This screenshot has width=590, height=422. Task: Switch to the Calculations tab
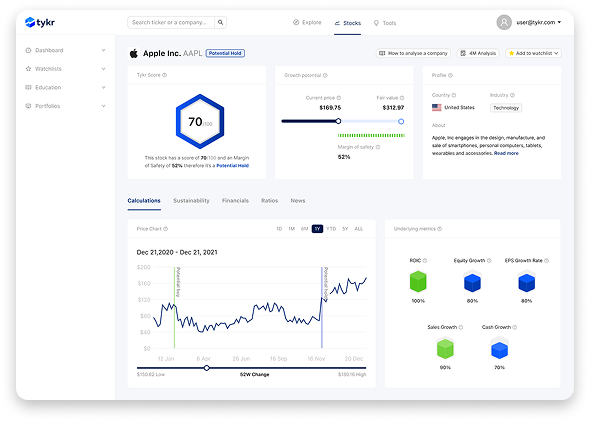coord(144,201)
